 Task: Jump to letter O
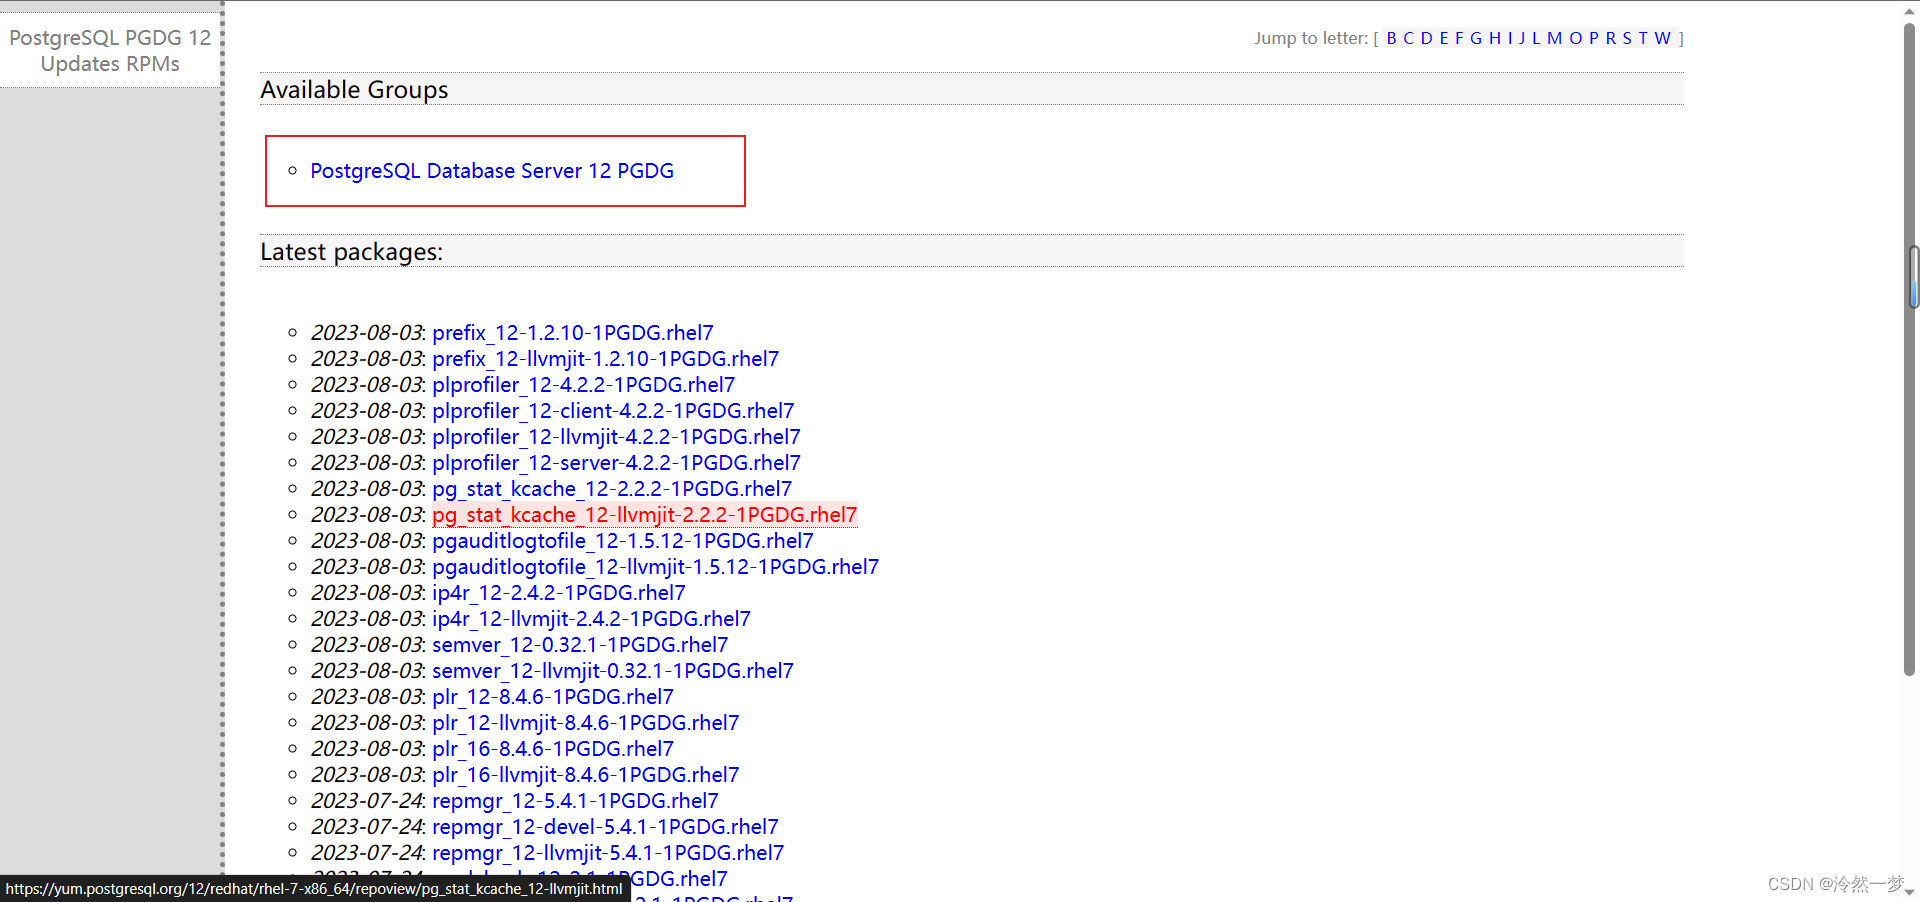click(1576, 38)
